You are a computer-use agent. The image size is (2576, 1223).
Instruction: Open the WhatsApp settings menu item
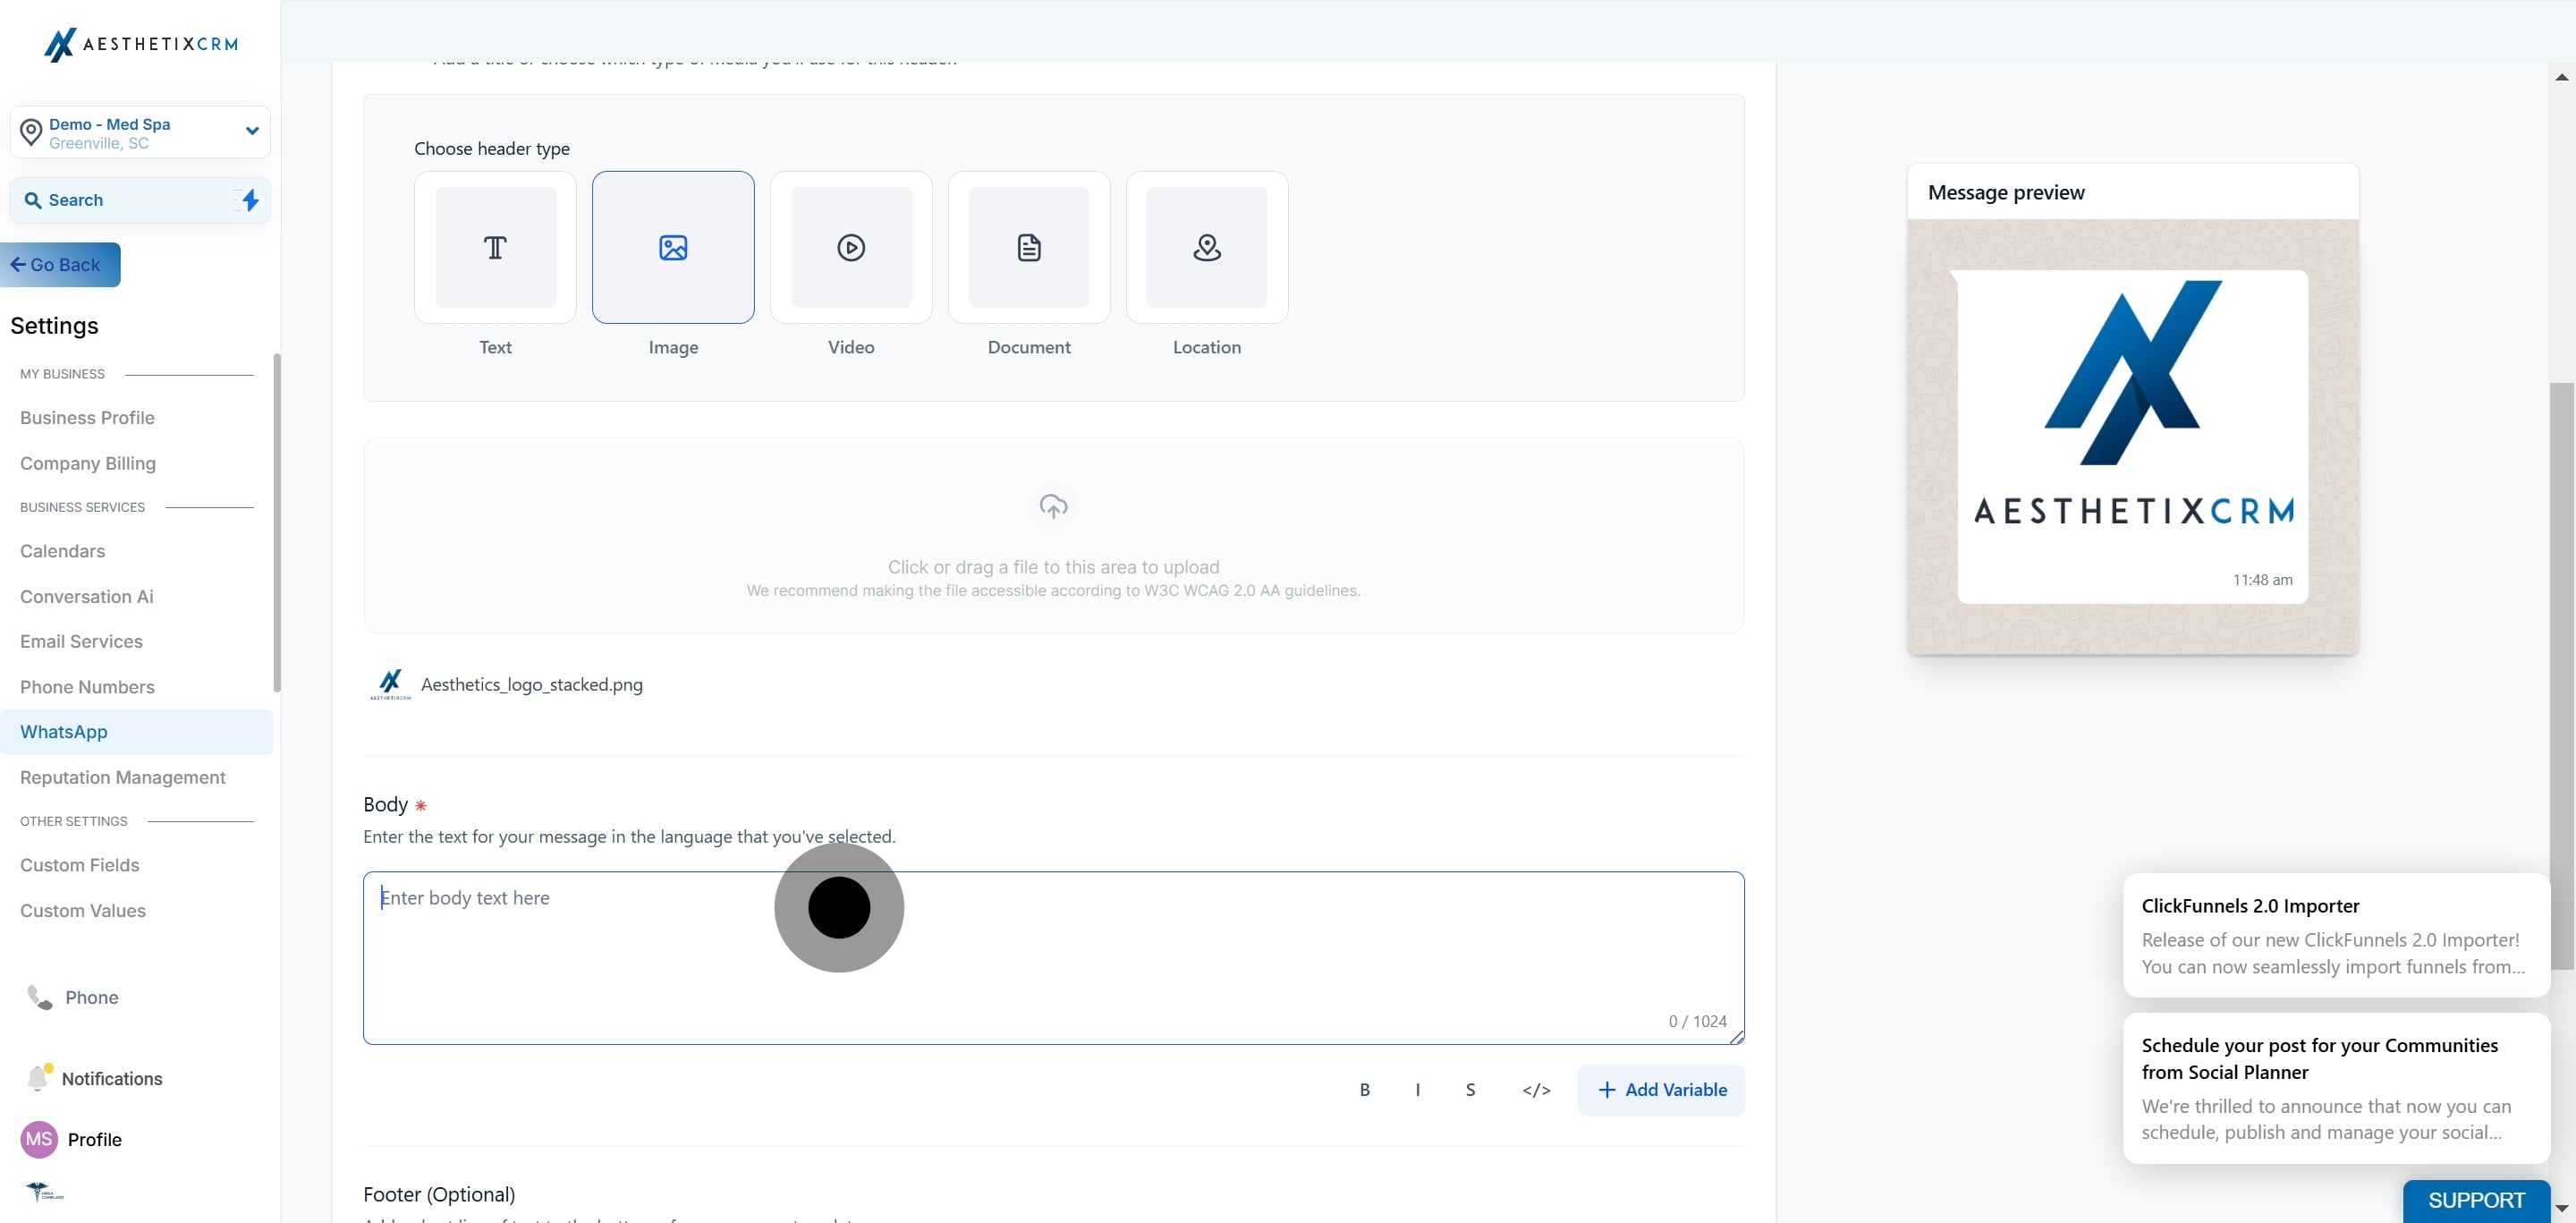(x=137, y=732)
